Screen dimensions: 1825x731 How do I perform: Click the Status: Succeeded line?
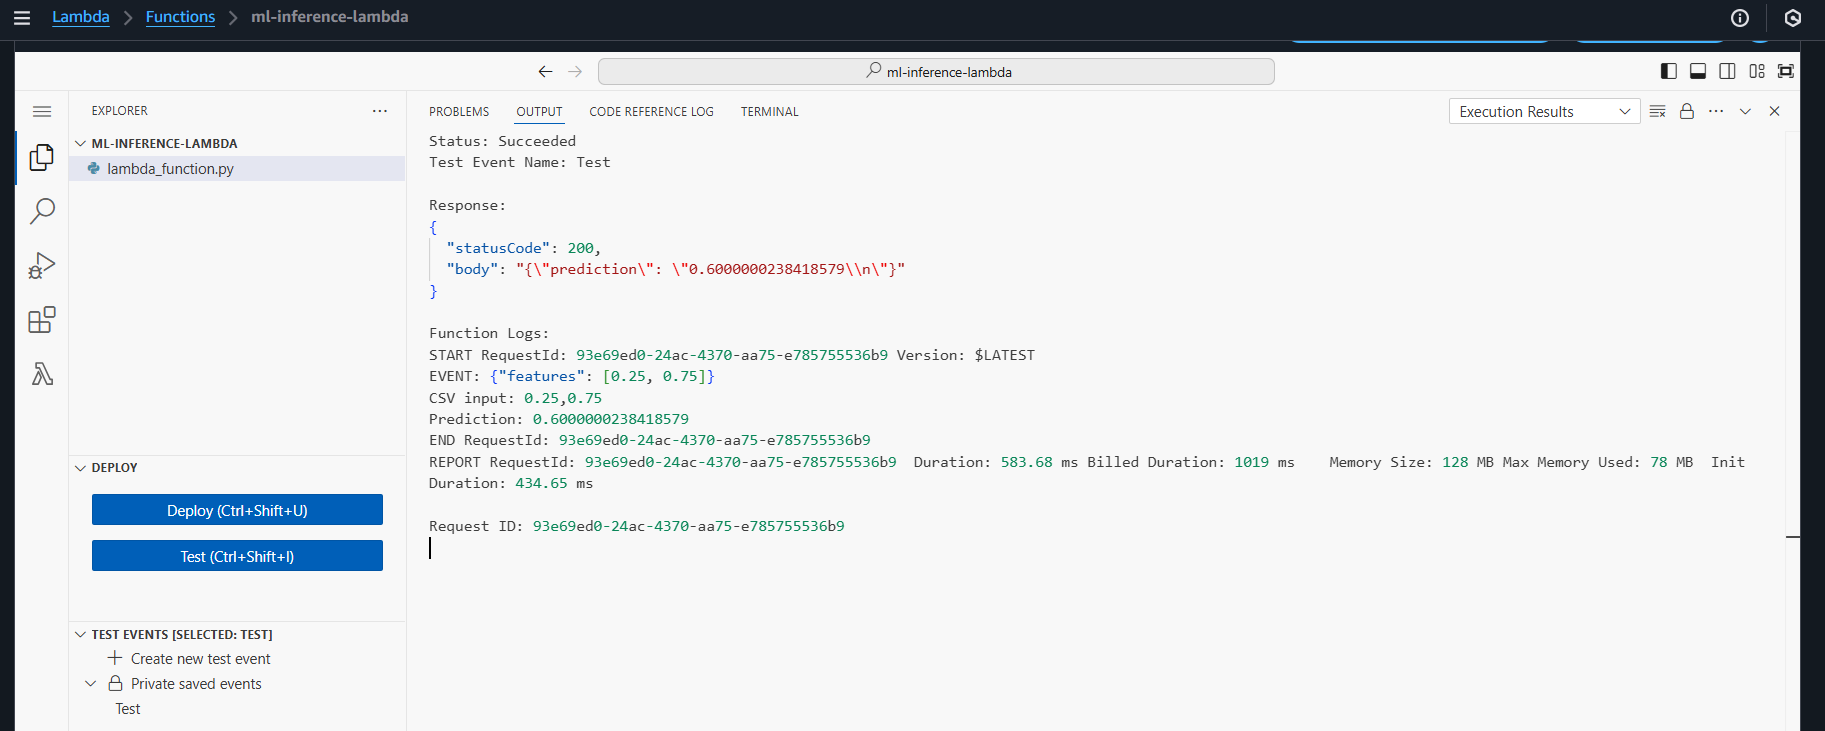(x=502, y=141)
